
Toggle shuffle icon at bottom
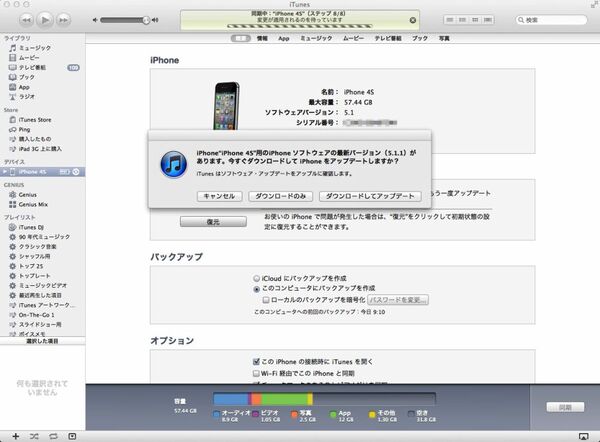34,436
